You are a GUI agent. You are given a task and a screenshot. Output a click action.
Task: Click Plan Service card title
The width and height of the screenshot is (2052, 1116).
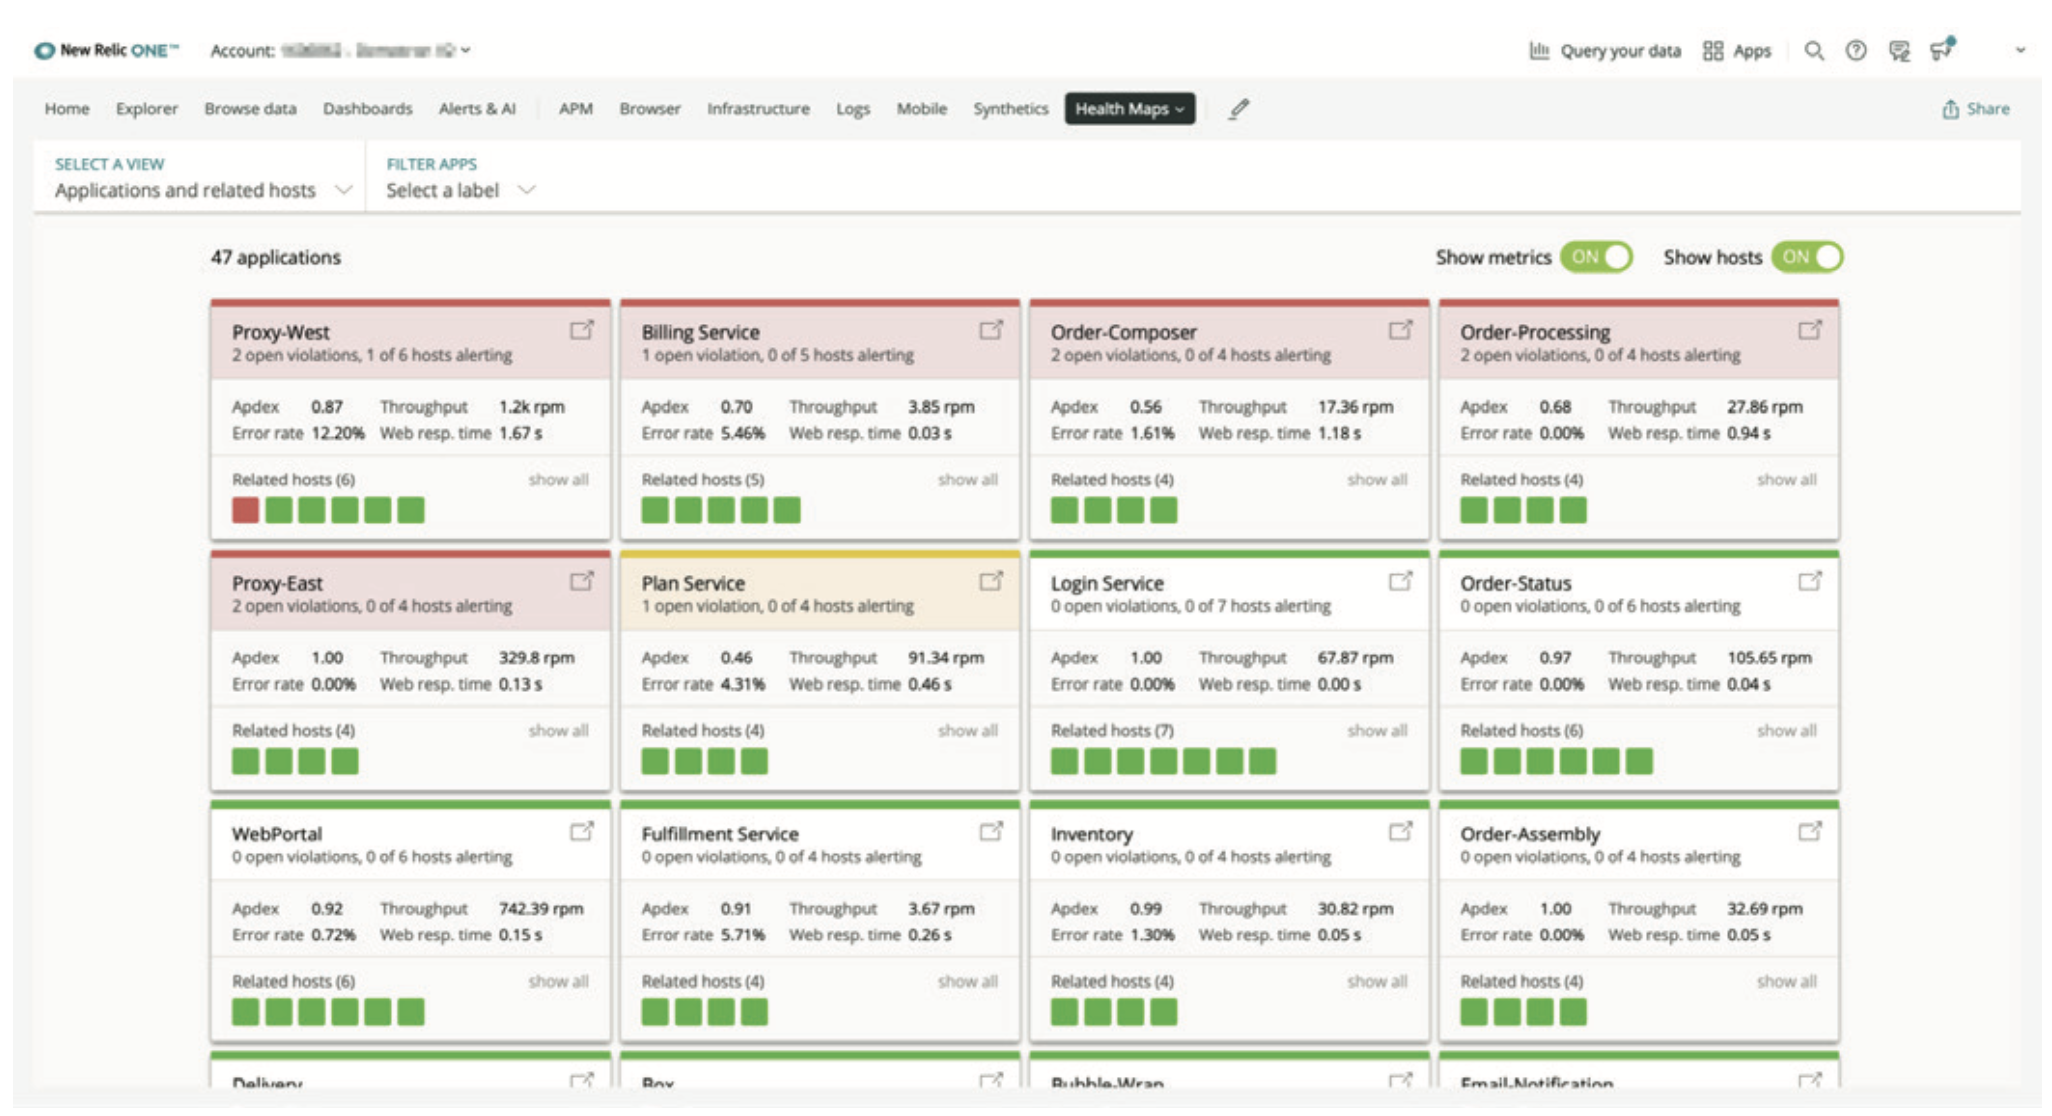[x=693, y=583]
